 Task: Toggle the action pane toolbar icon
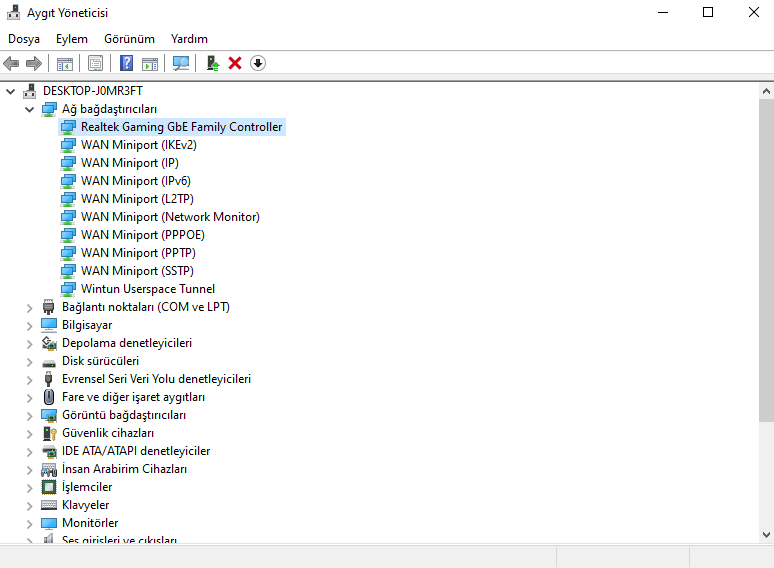pyautogui.click(x=150, y=63)
